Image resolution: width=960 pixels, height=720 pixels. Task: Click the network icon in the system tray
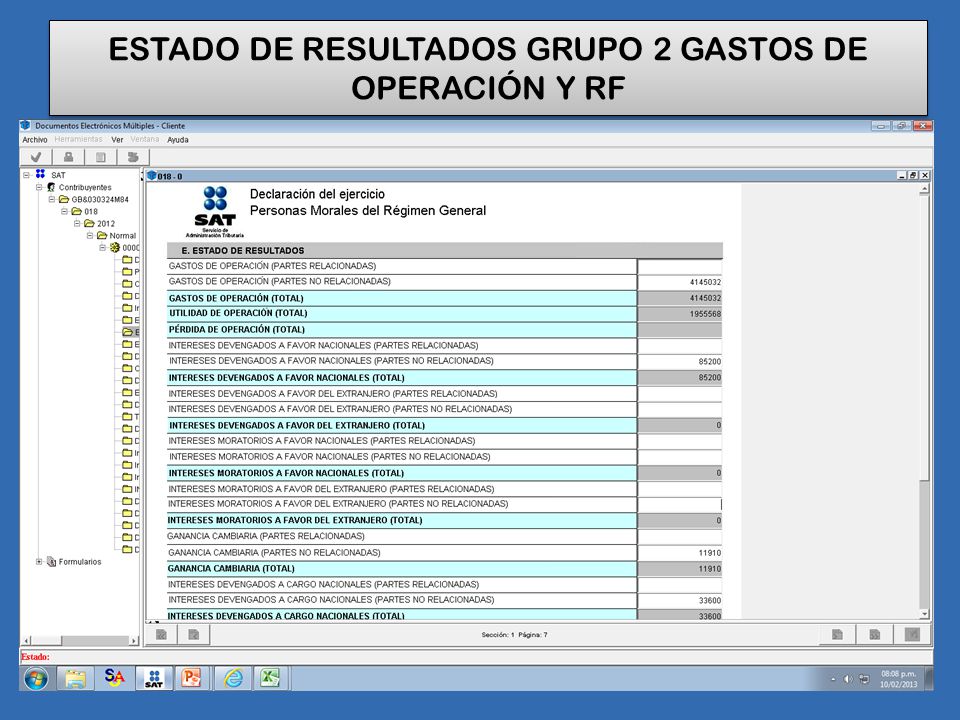(x=864, y=679)
